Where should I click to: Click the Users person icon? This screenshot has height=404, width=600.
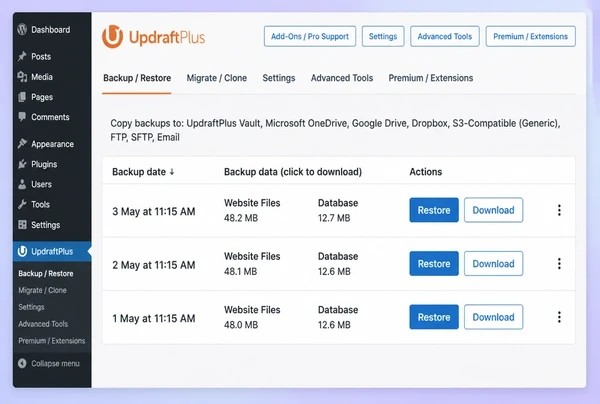22,184
